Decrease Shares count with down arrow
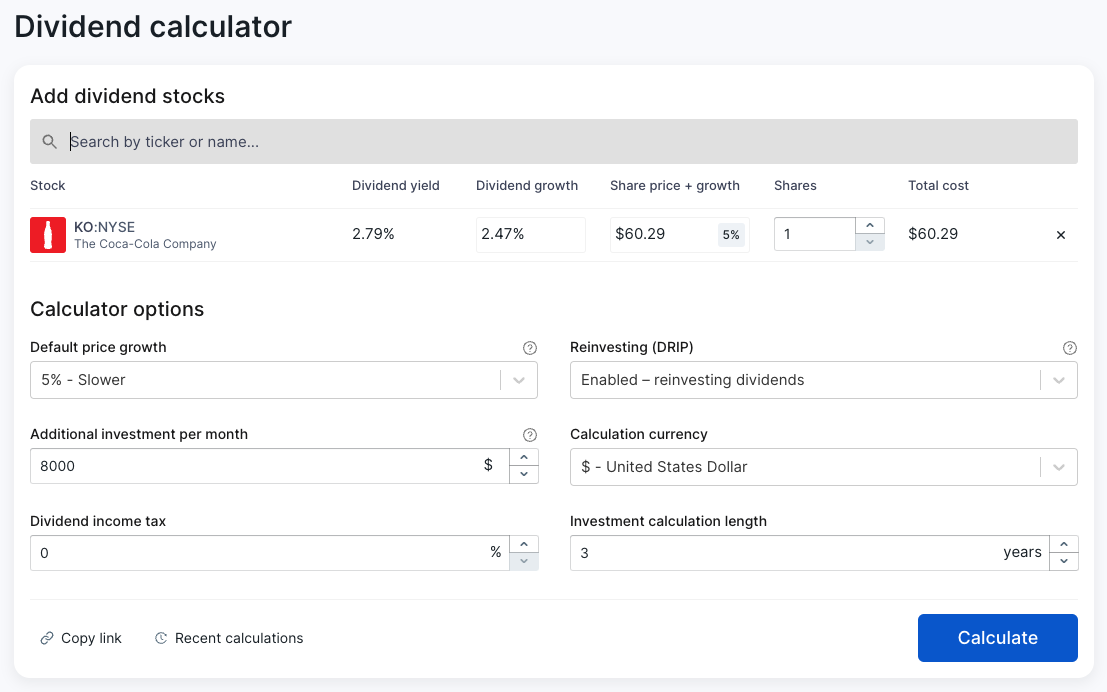Screen dimensions: 1107x692 coord(870,242)
